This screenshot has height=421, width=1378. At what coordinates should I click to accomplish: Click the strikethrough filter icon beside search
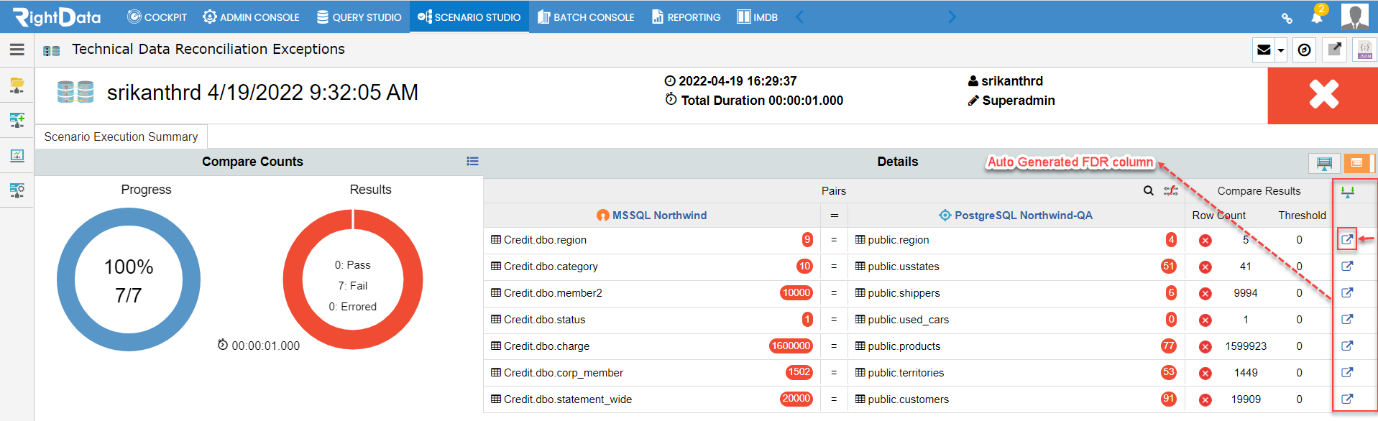(1169, 190)
